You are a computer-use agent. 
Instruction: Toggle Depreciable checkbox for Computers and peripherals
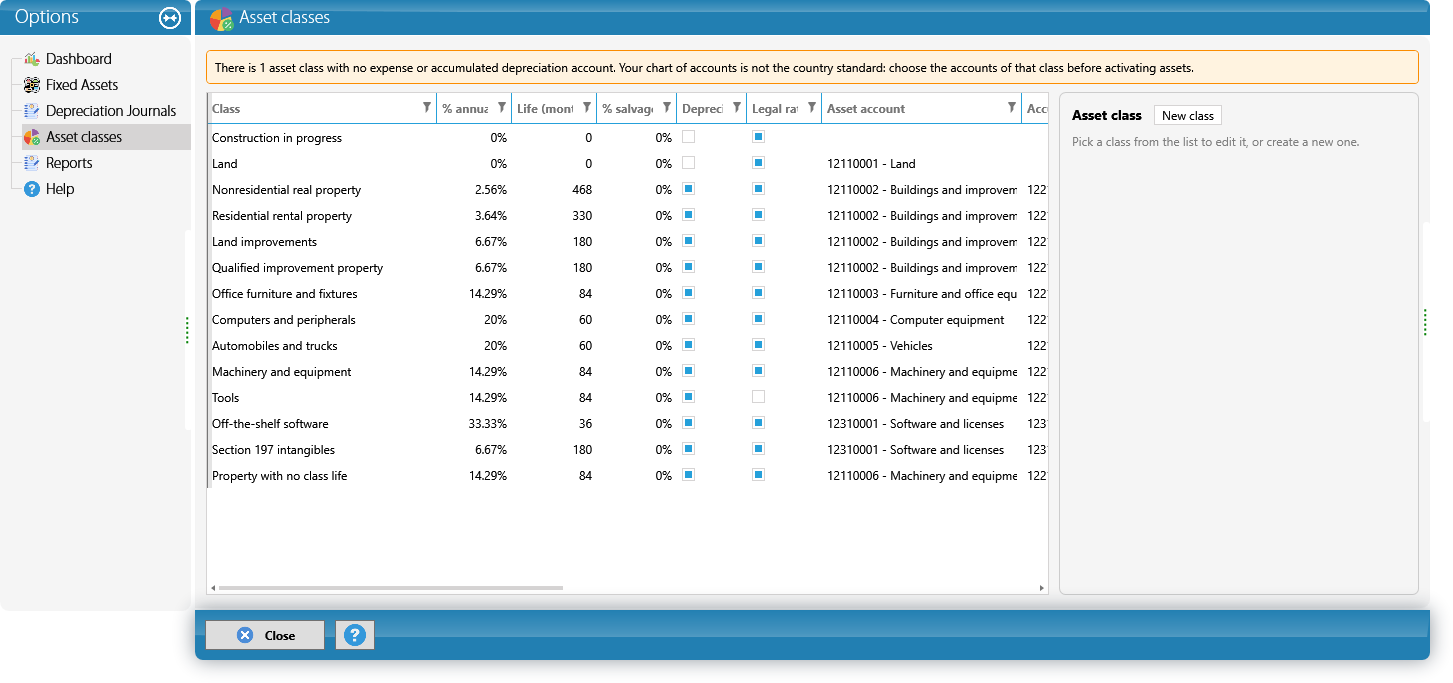point(688,319)
